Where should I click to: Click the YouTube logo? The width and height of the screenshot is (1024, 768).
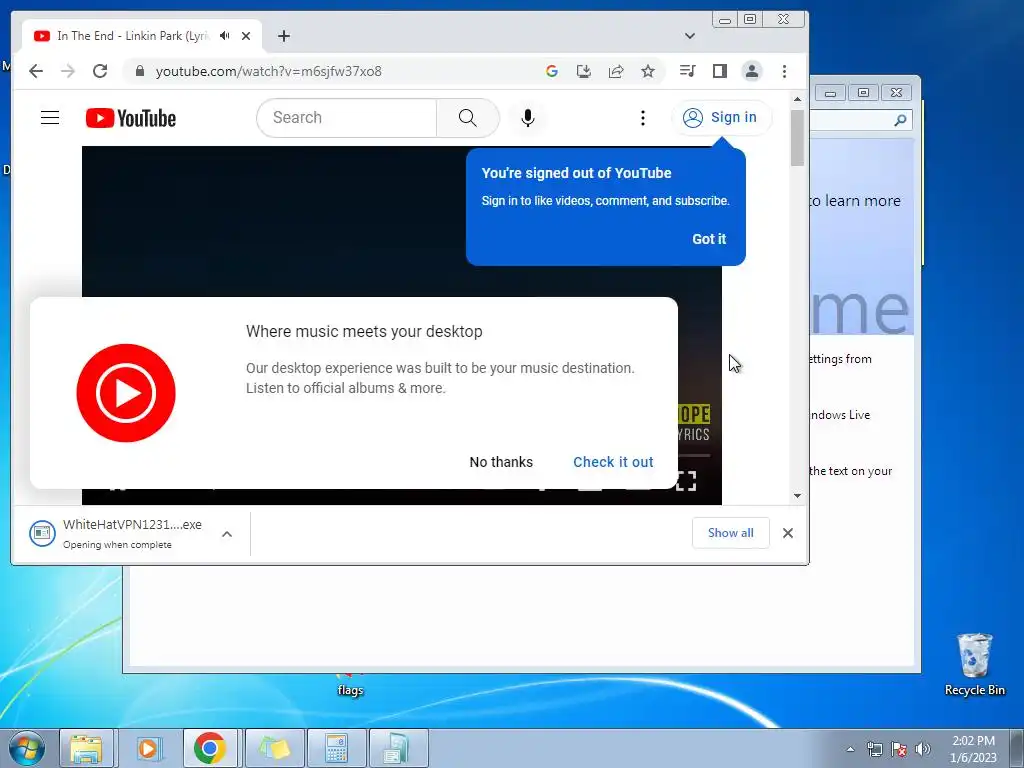(131, 118)
